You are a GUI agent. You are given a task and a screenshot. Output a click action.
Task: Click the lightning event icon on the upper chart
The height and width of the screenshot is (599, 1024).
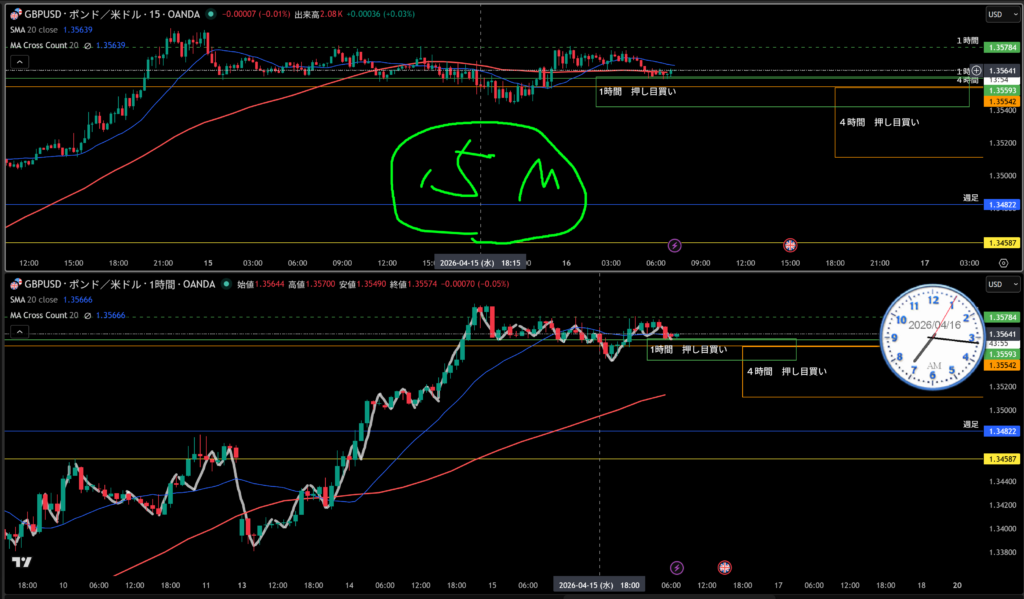(674, 244)
